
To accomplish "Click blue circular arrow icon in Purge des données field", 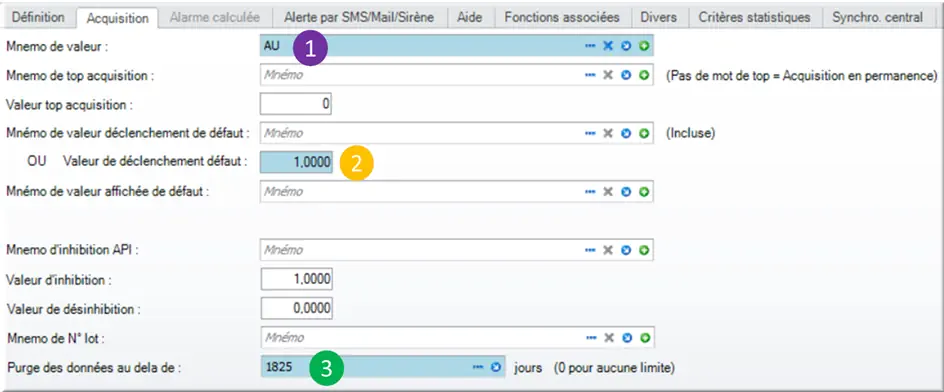I will (x=496, y=367).
